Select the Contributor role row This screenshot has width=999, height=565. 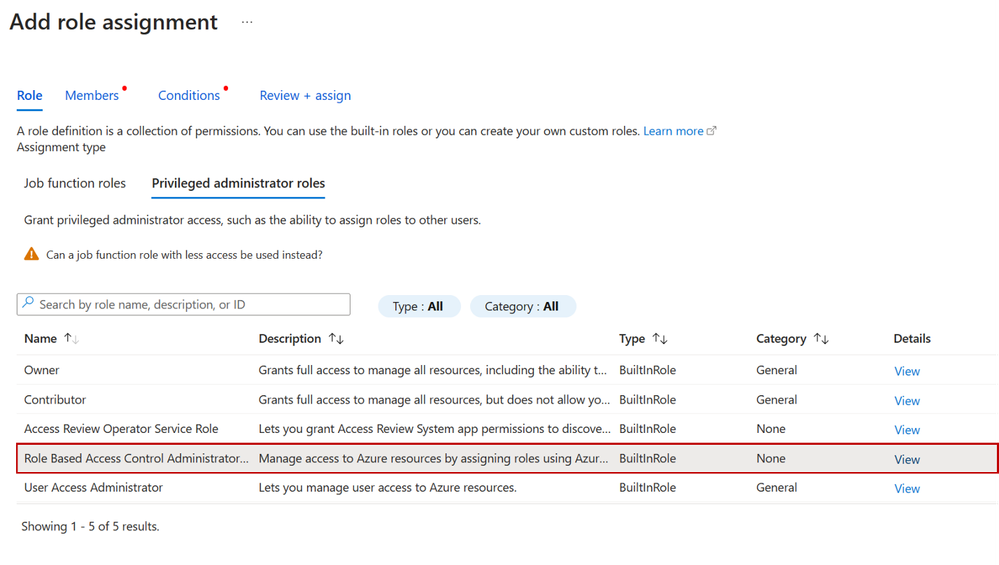pos(55,400)
